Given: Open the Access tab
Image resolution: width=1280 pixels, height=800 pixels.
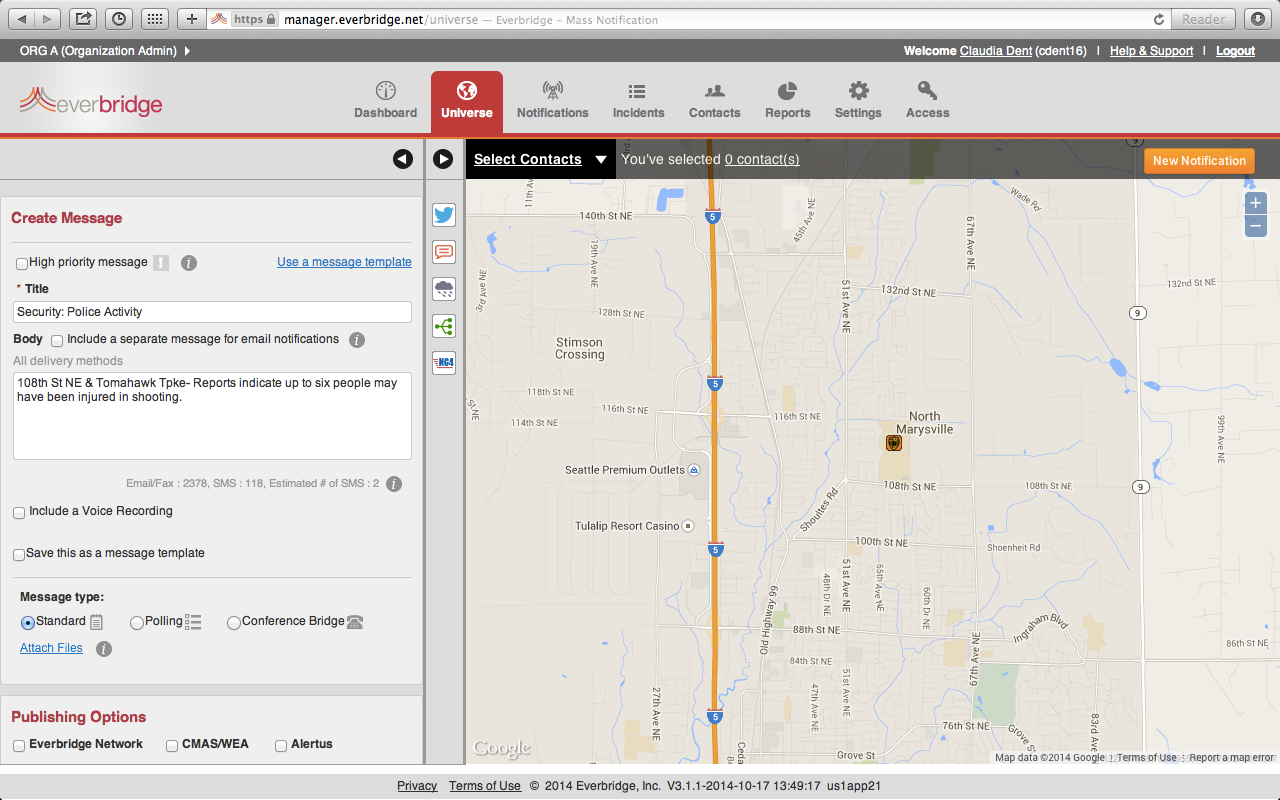Looking at the screenshot, I should tap(927, 101).
